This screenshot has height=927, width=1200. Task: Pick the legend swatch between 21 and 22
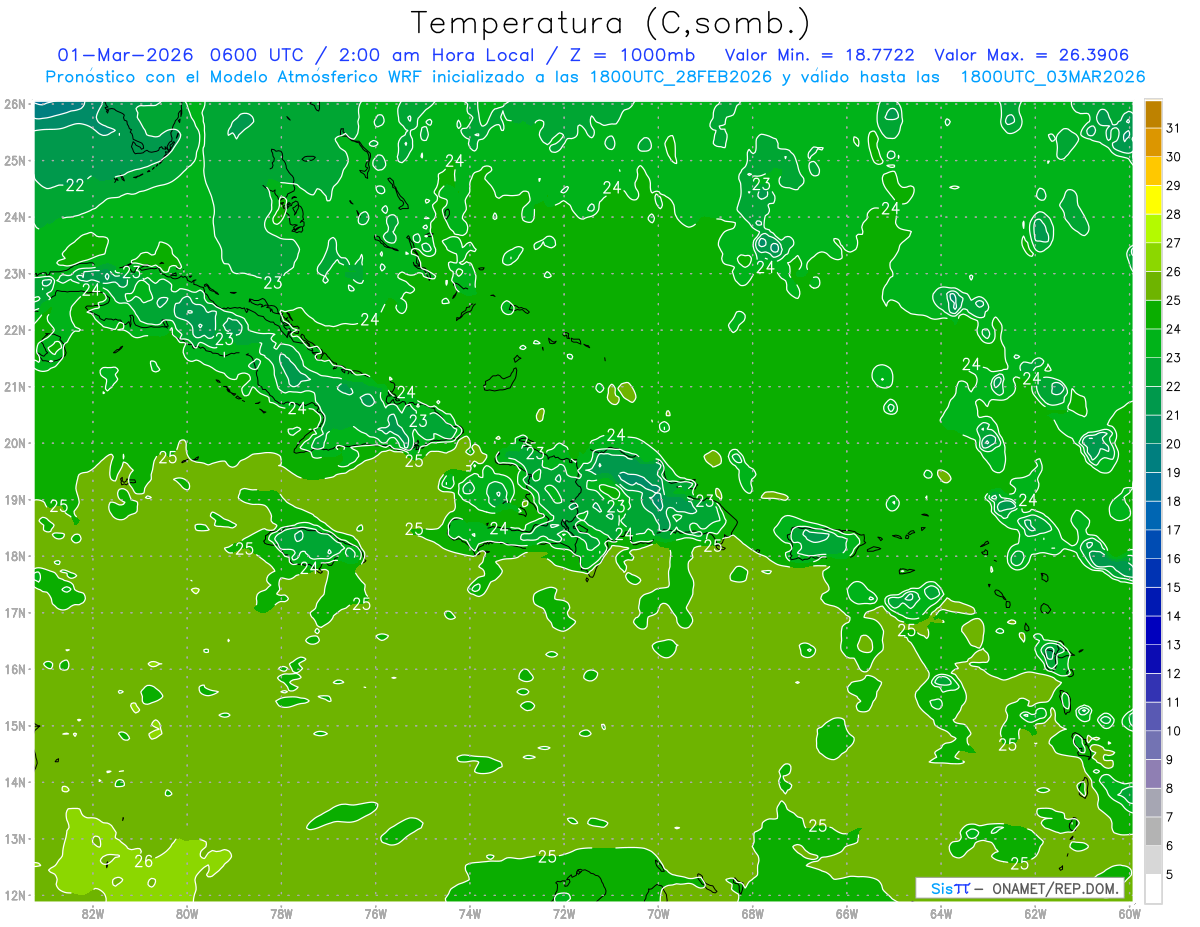click(1153, 401)
